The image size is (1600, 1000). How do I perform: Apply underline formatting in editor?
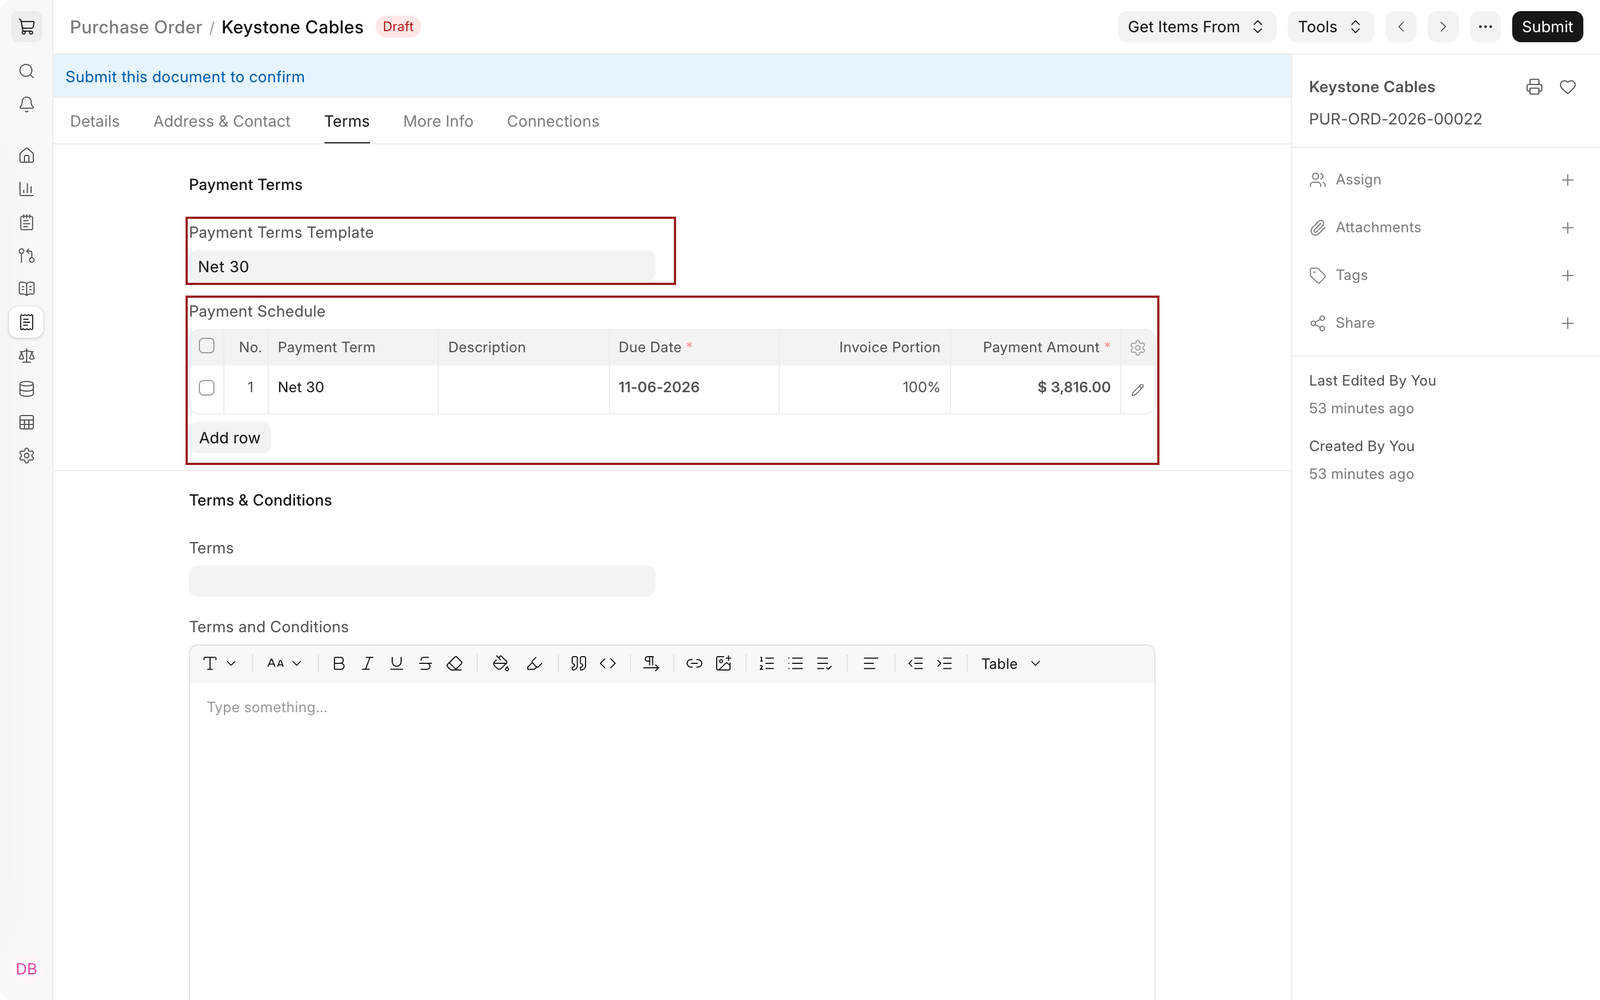[396, 663]
